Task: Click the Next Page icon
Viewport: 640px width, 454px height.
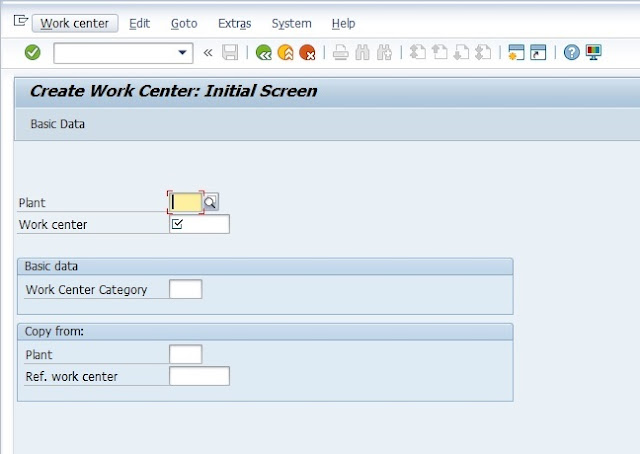Action: [x=461, y=53]
